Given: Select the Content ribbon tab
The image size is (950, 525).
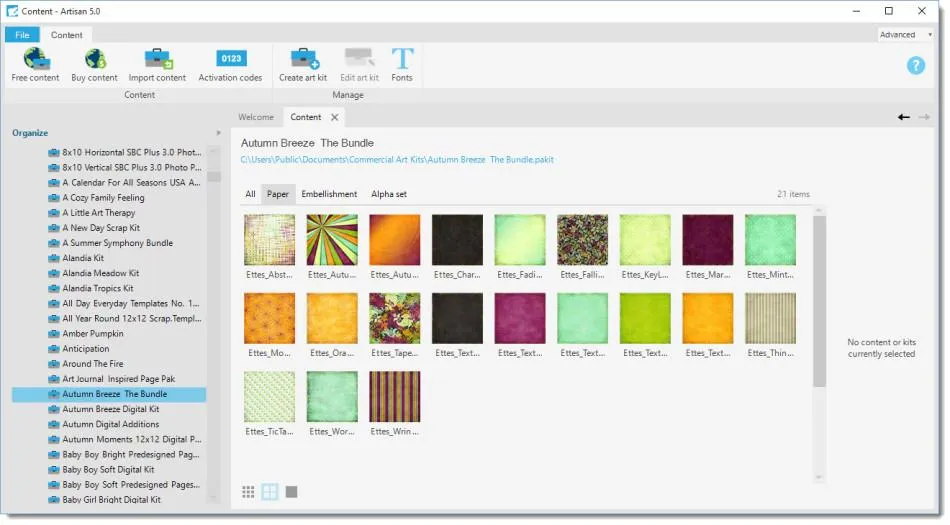Looking at the screenshot, I should 67,35.
